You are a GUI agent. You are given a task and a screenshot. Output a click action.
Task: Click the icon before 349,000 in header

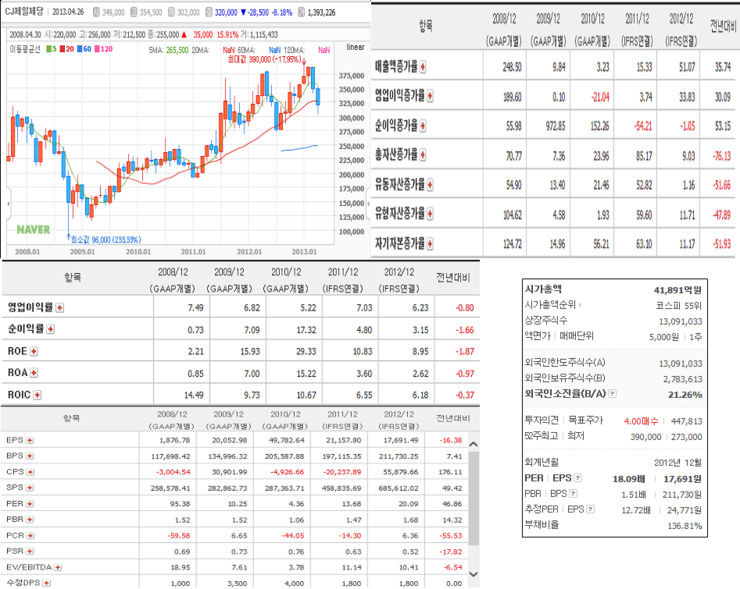pyautogui.click(x=96, y=12)
